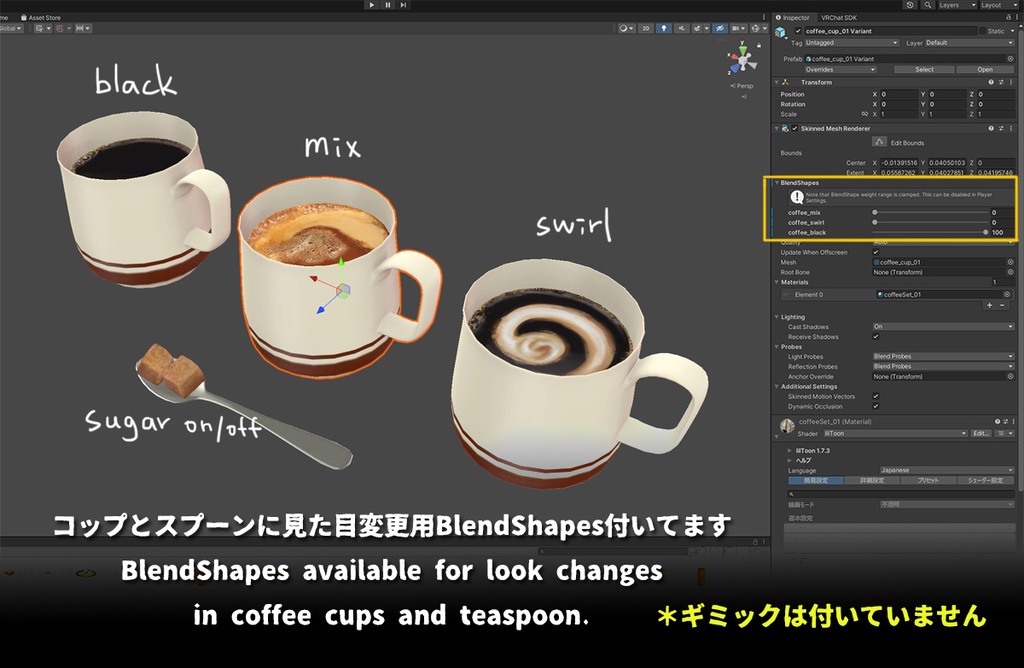Disable the Receive Shadows checkbox
Screen dimensions: 1024x668
point(875,337)
